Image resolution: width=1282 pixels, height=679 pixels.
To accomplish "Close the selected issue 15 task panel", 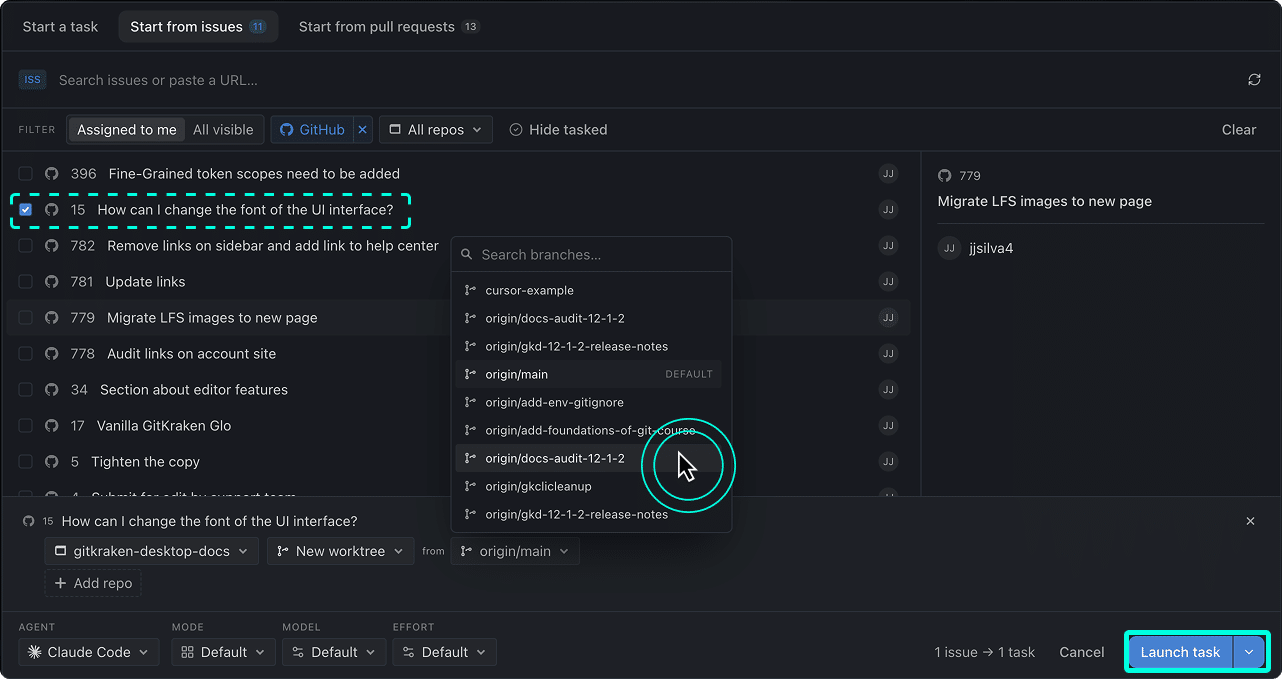I will tap(1250, 521).
